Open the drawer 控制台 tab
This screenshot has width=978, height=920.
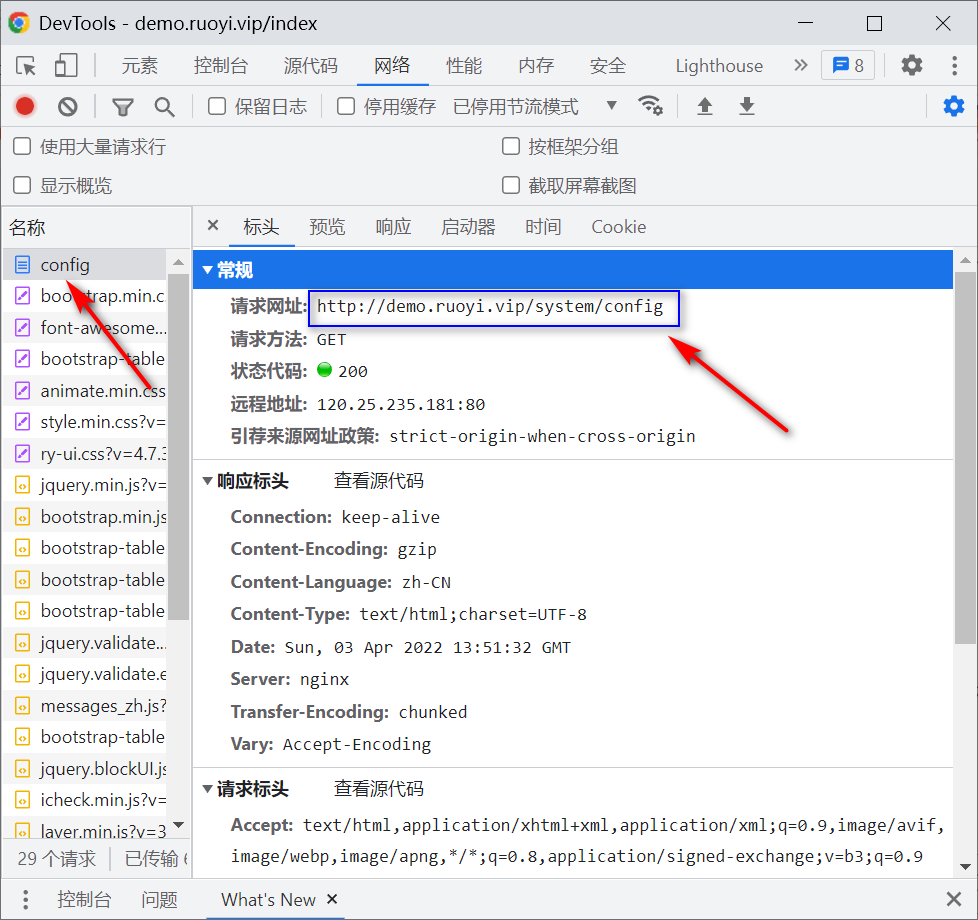click(84, 899)
